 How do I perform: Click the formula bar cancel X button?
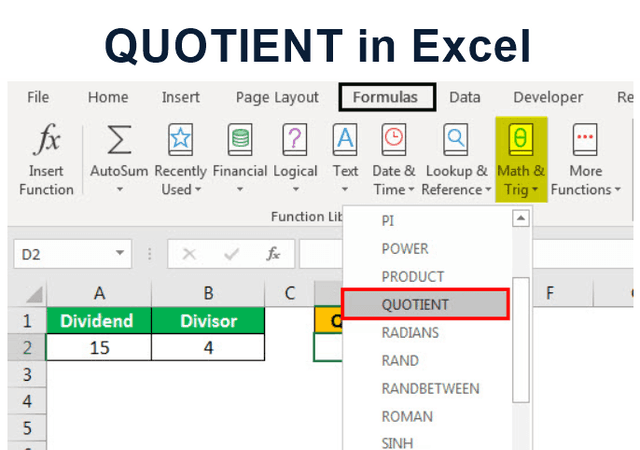pos(190,254)
